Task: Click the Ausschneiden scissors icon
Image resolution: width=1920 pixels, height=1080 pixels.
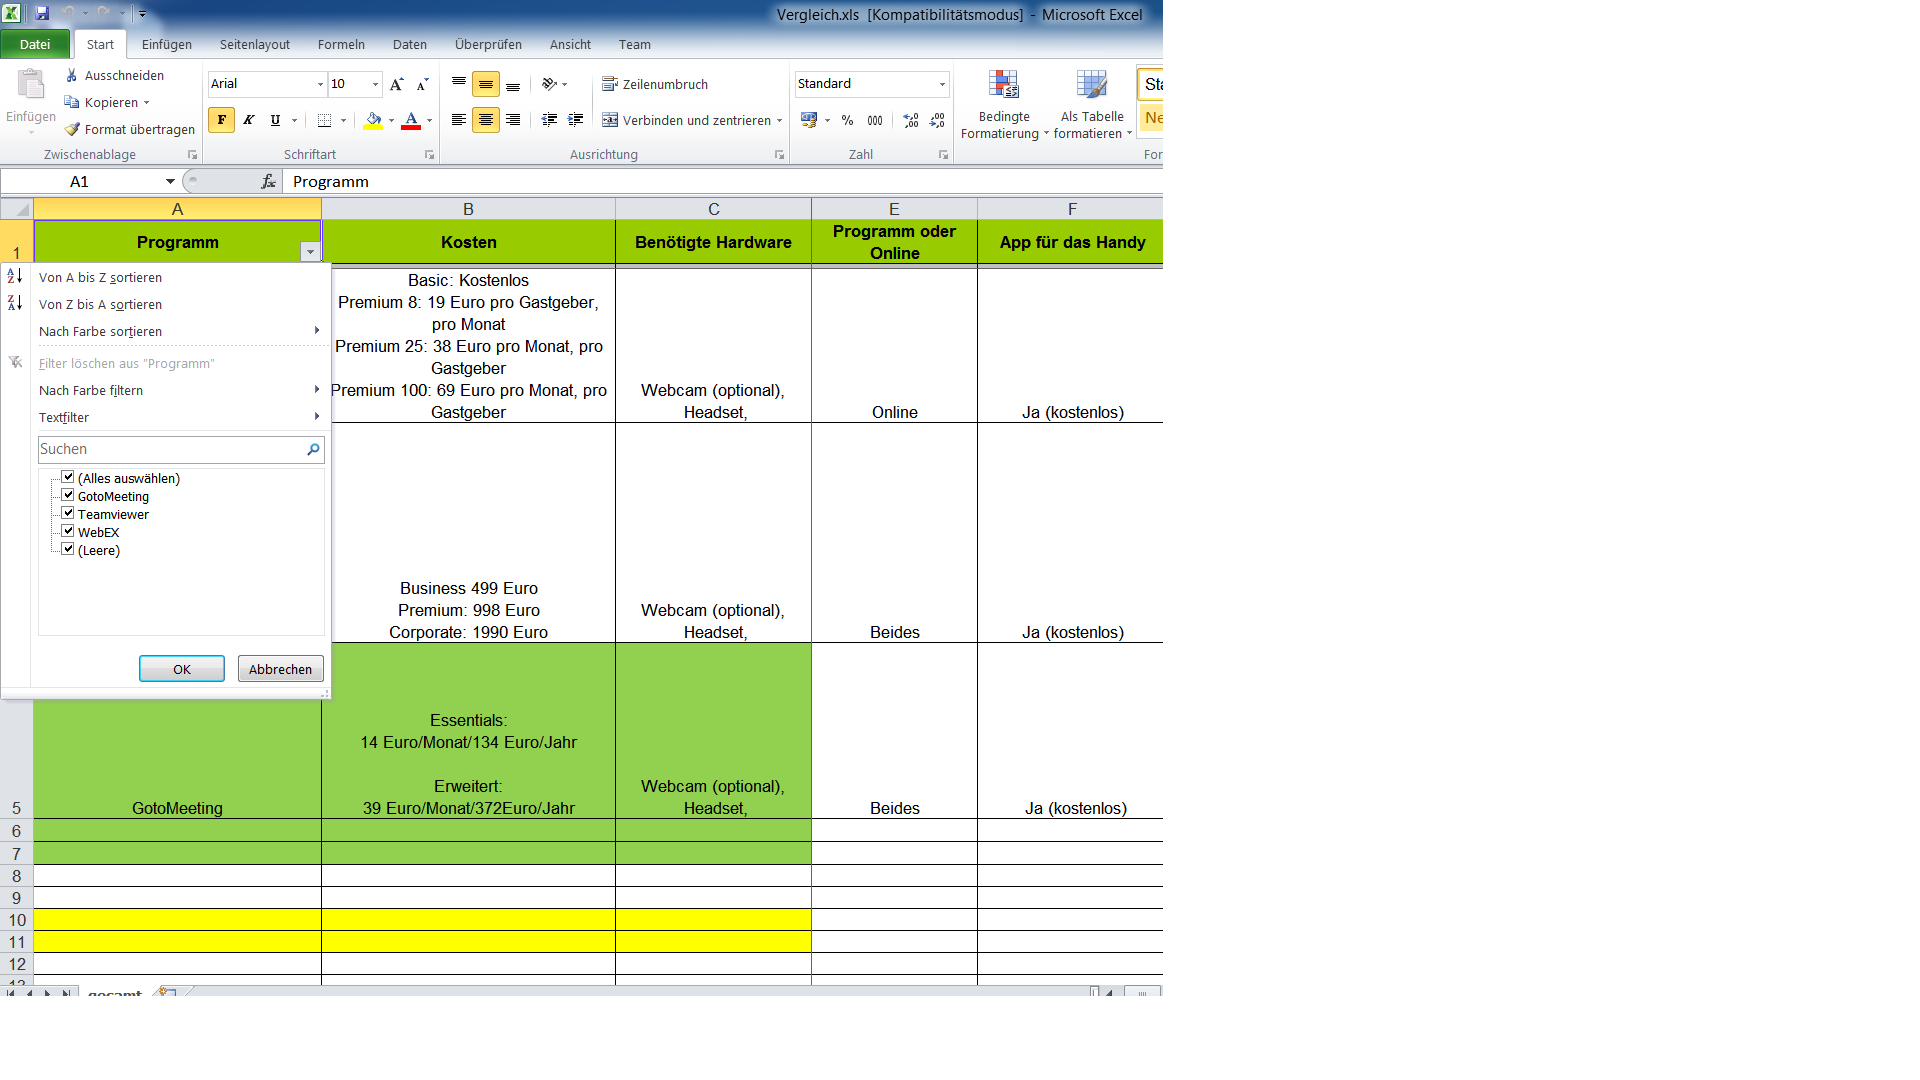Action: point(72,75)
